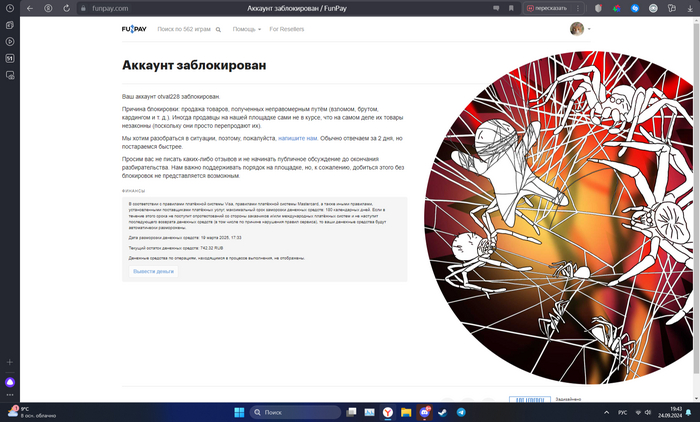
Task: Click the user avatar in FunPay header
Action: [x=577, y=29]
